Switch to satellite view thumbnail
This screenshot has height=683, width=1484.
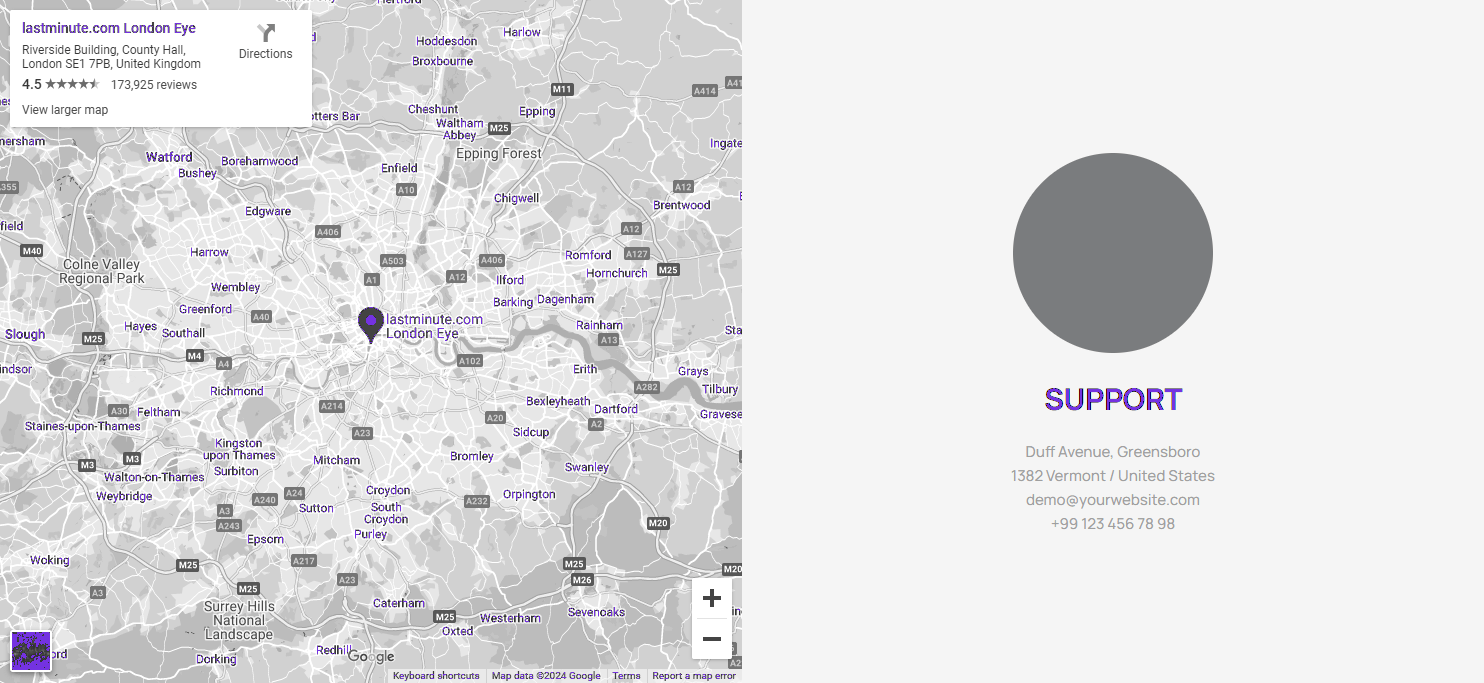pyautogui.click(x=31, y=650)
